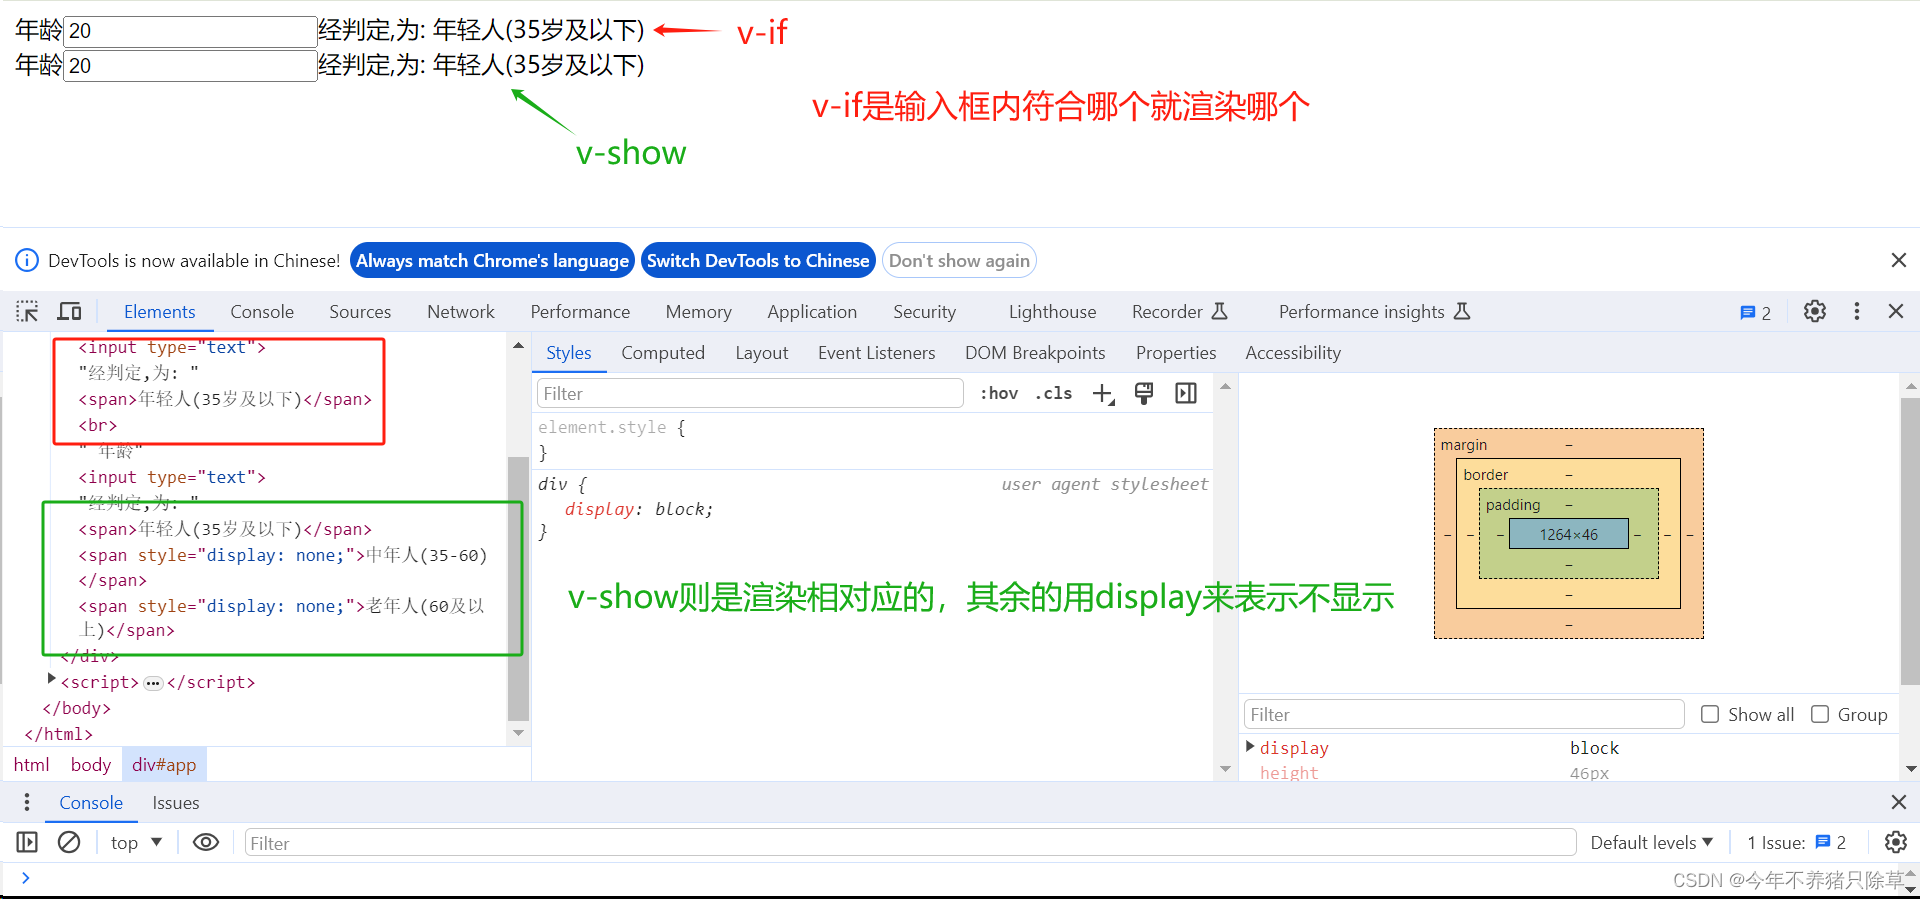Click Don't show again

point(959,261)
